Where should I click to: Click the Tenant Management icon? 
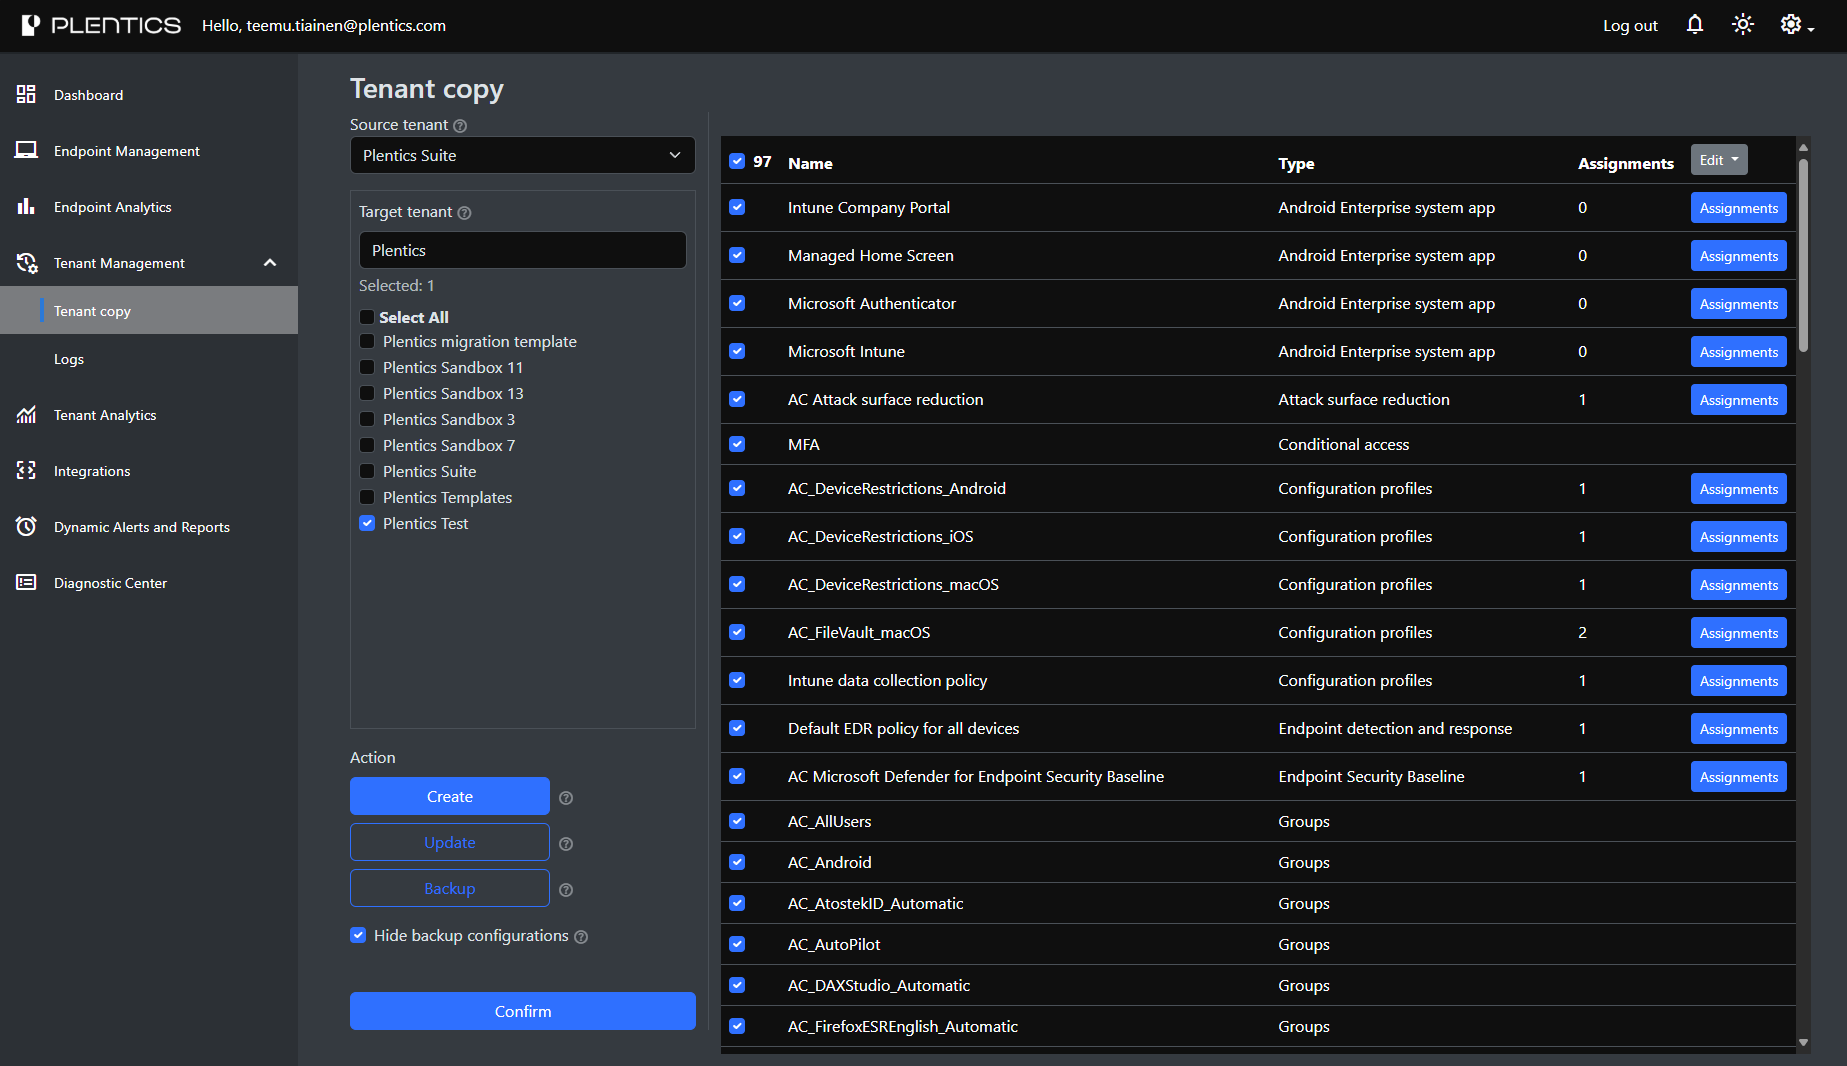(26, 263)
